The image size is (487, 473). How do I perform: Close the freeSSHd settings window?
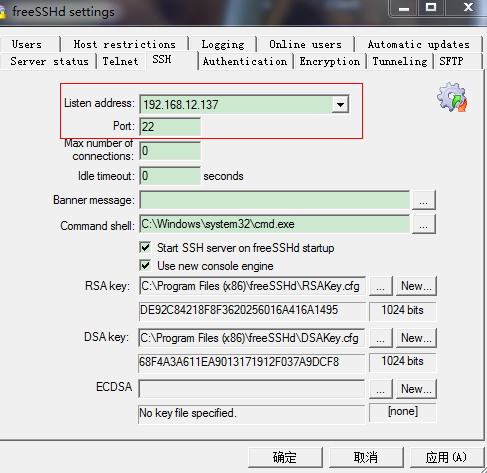click(x=468, y=7)
